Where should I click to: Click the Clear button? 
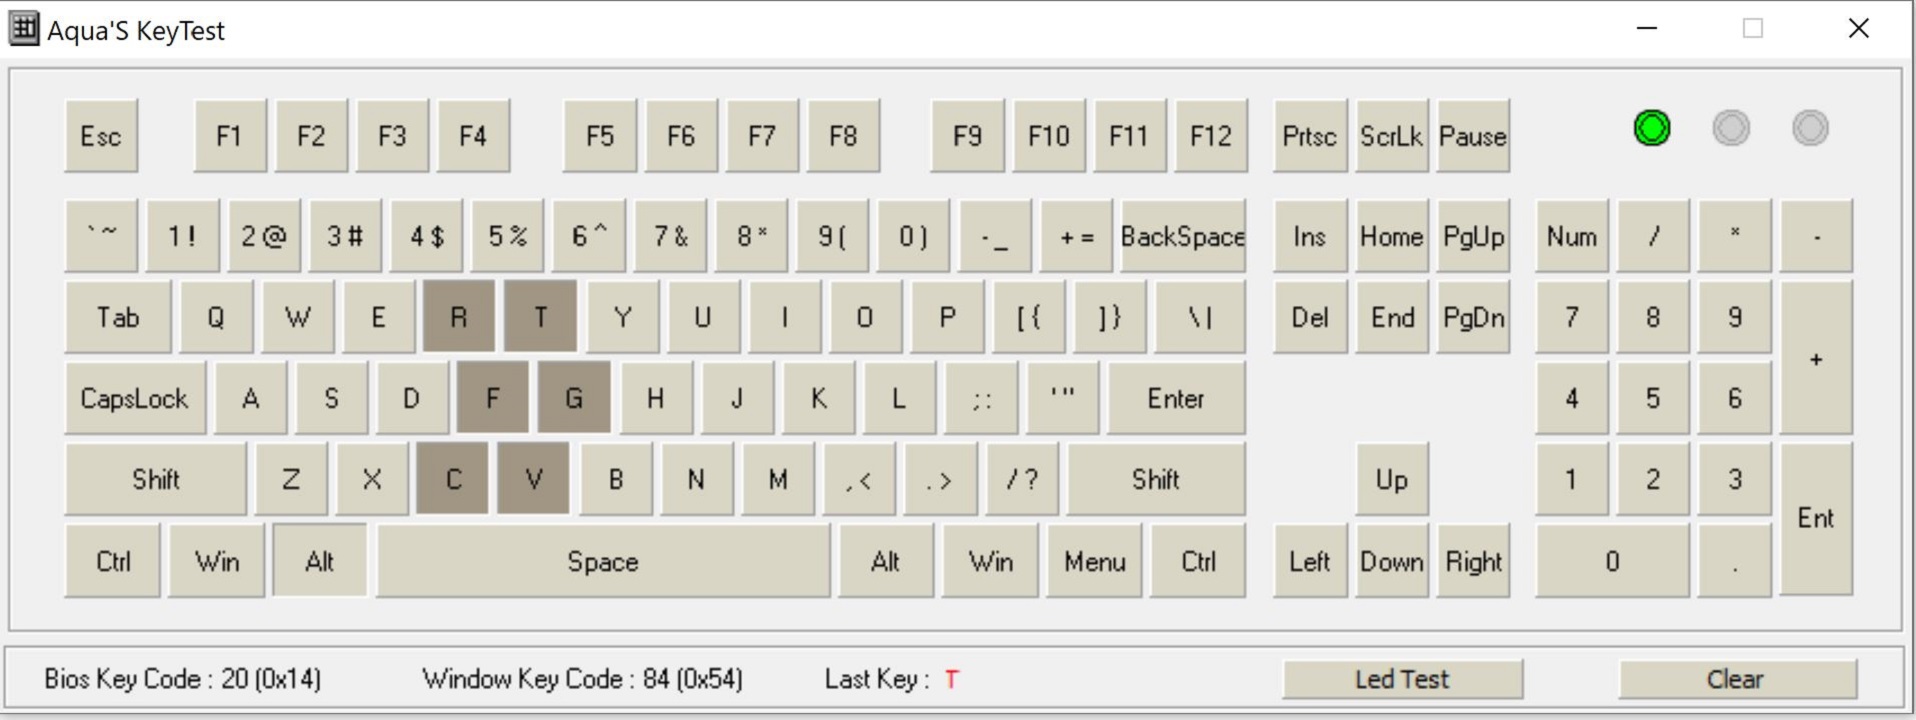[1737, 679]
